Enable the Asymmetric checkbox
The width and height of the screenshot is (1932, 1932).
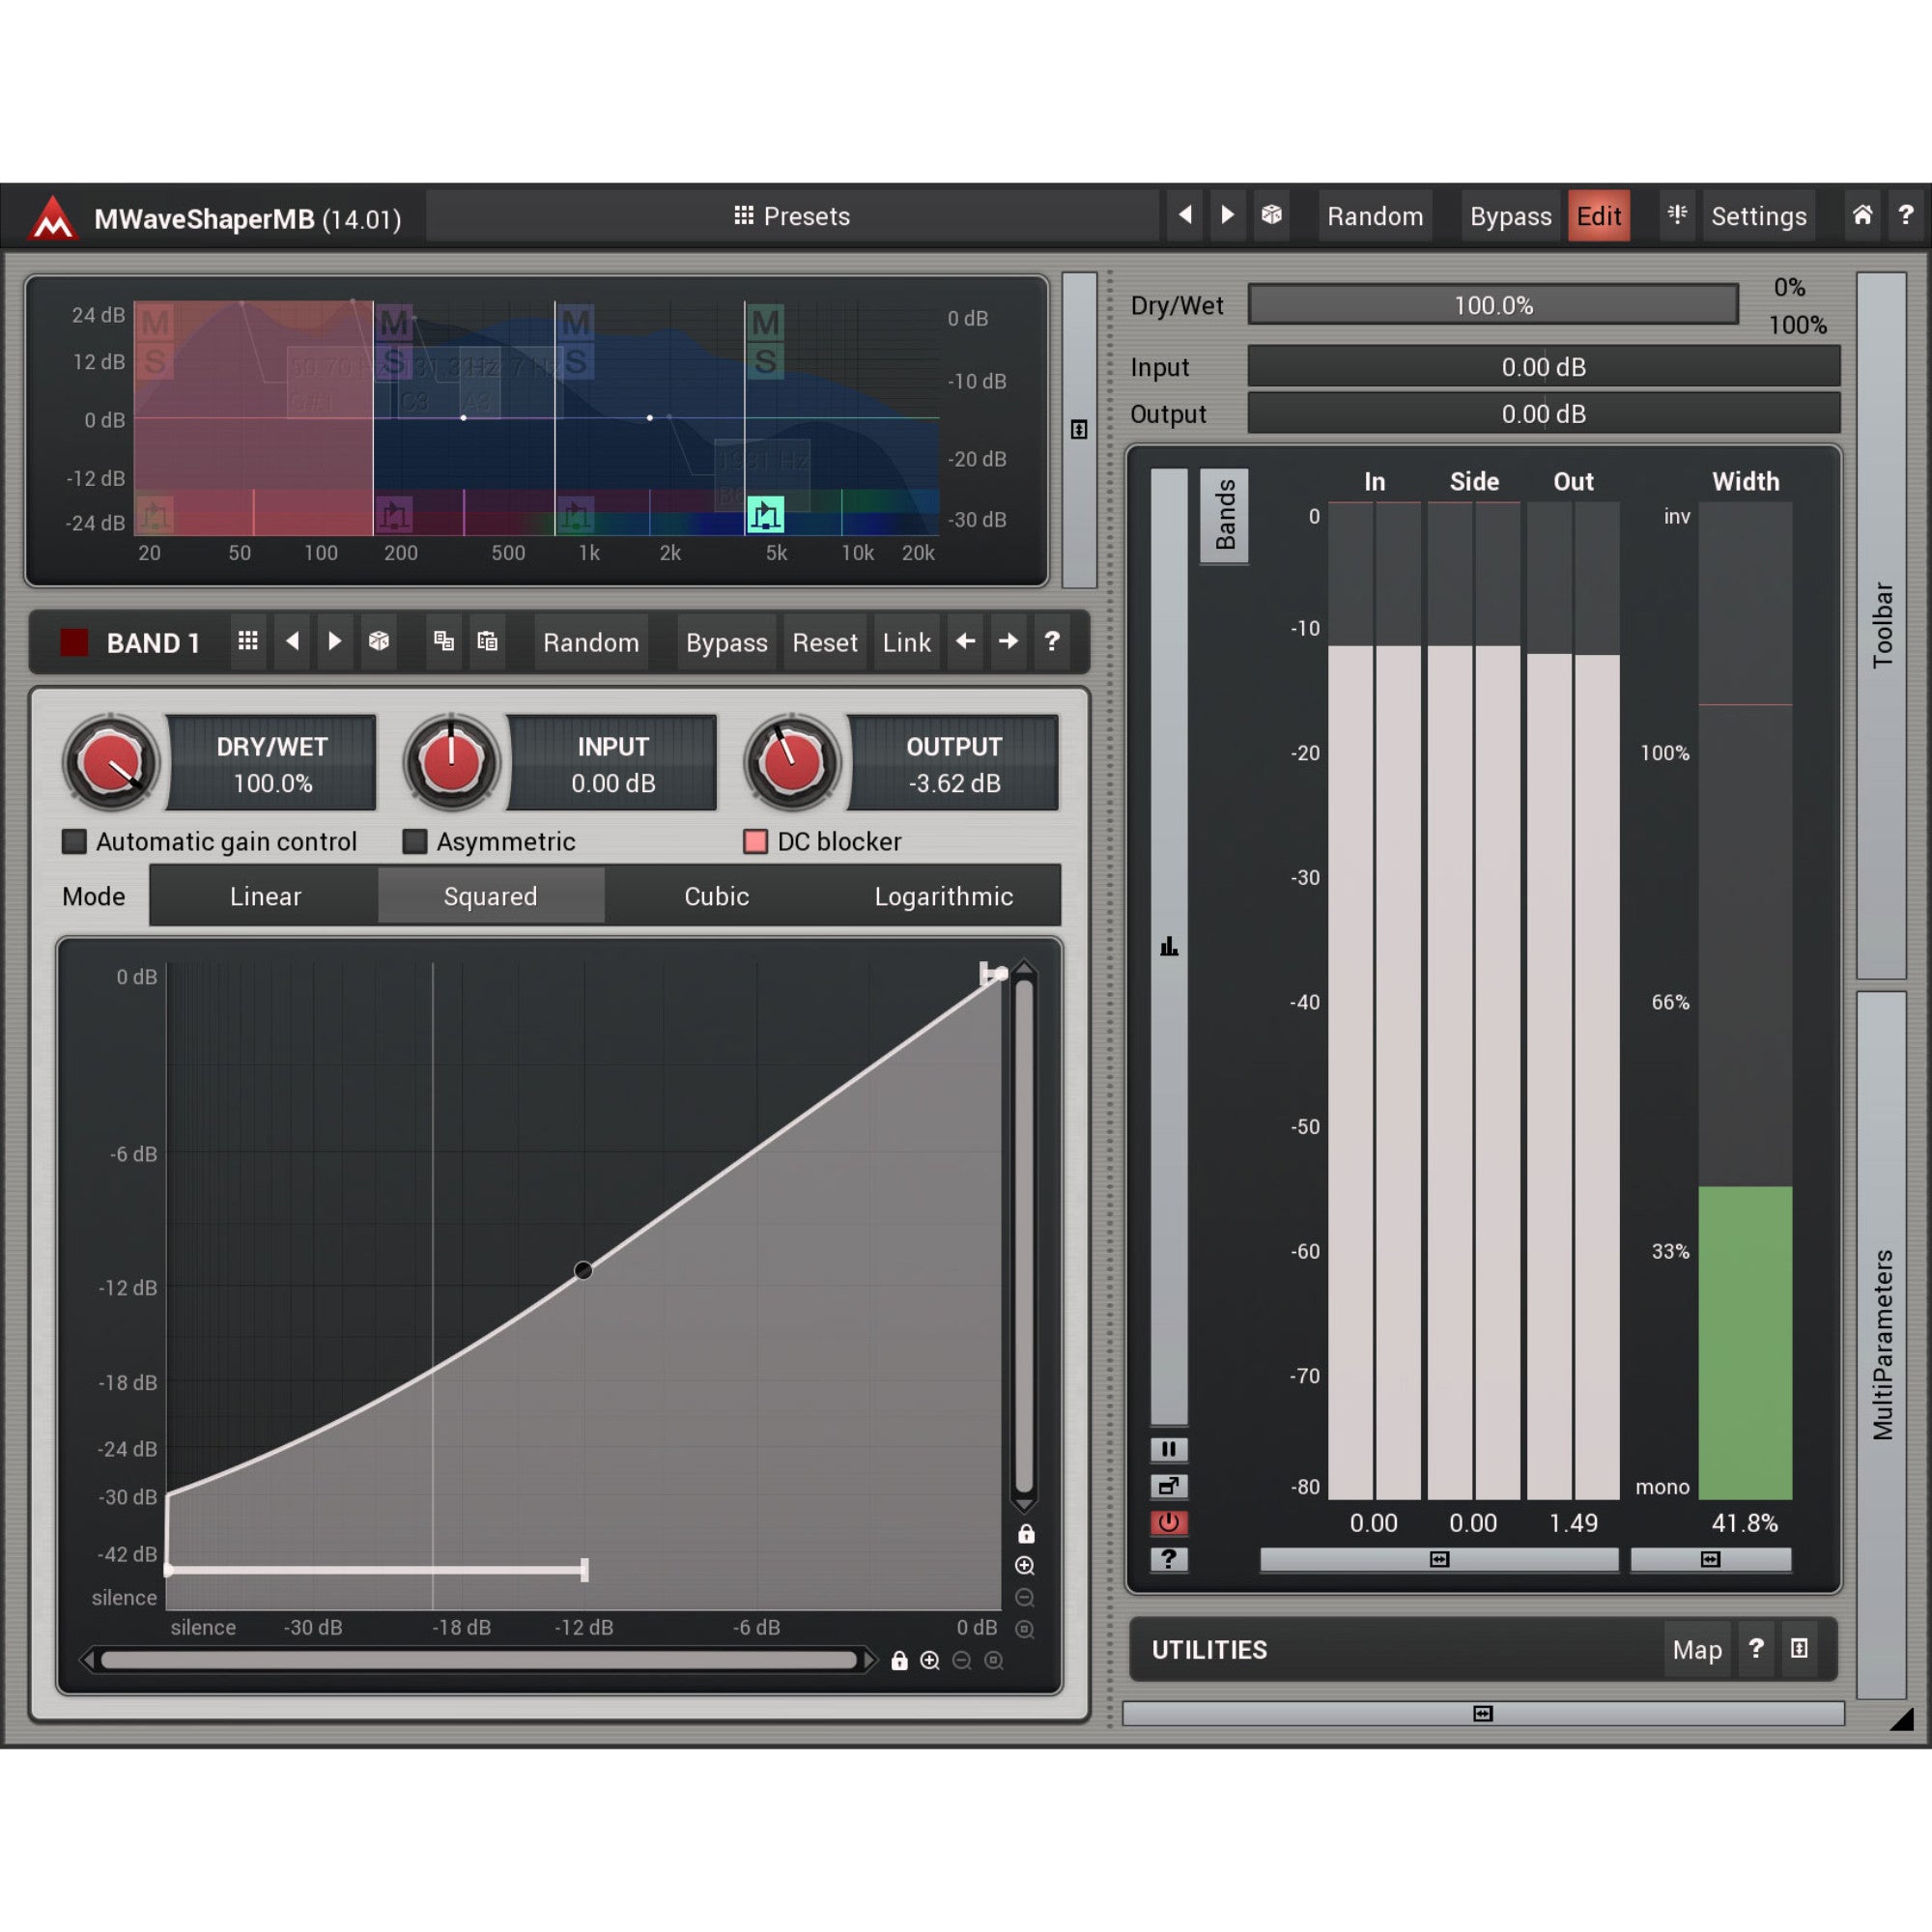pyautogui.click(x=415, y=841)
